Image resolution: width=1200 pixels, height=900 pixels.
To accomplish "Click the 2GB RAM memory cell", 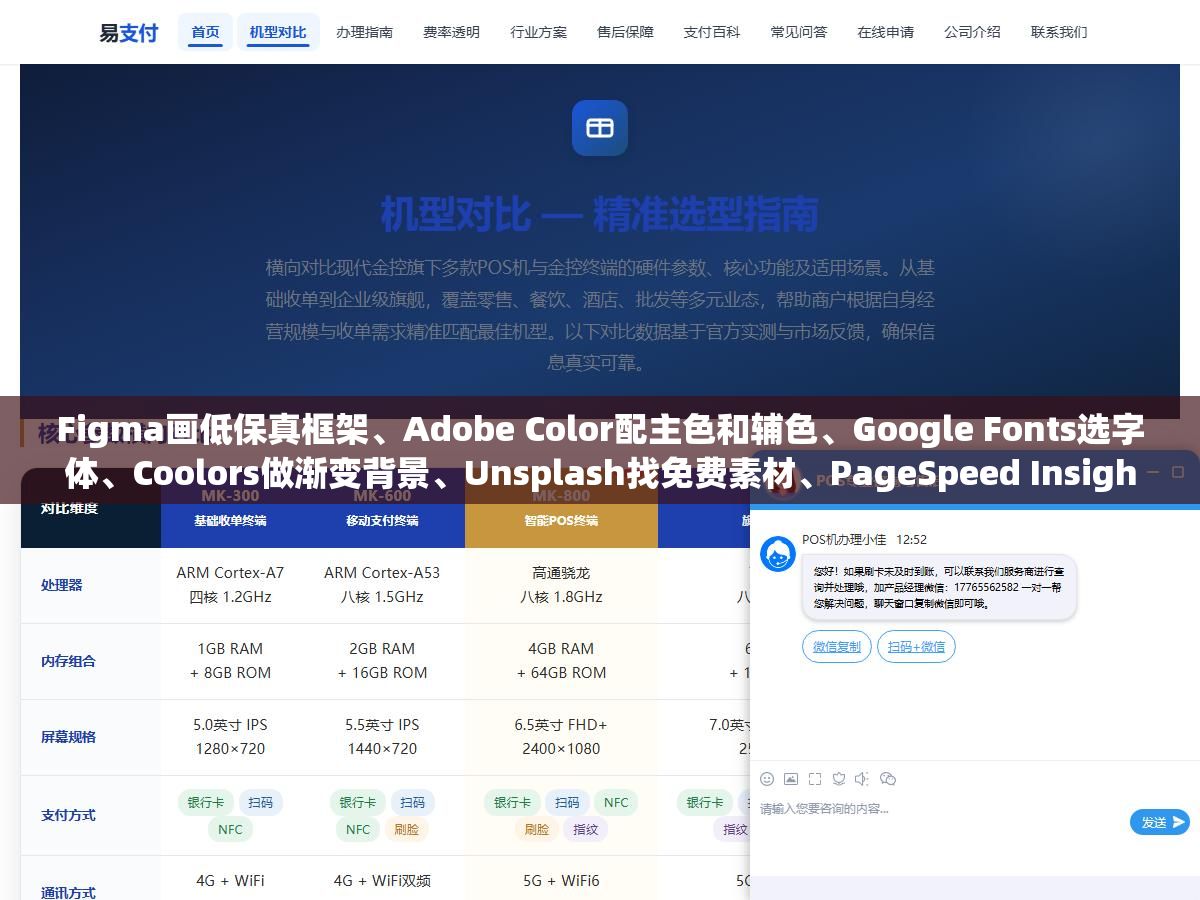I will 382,661.
